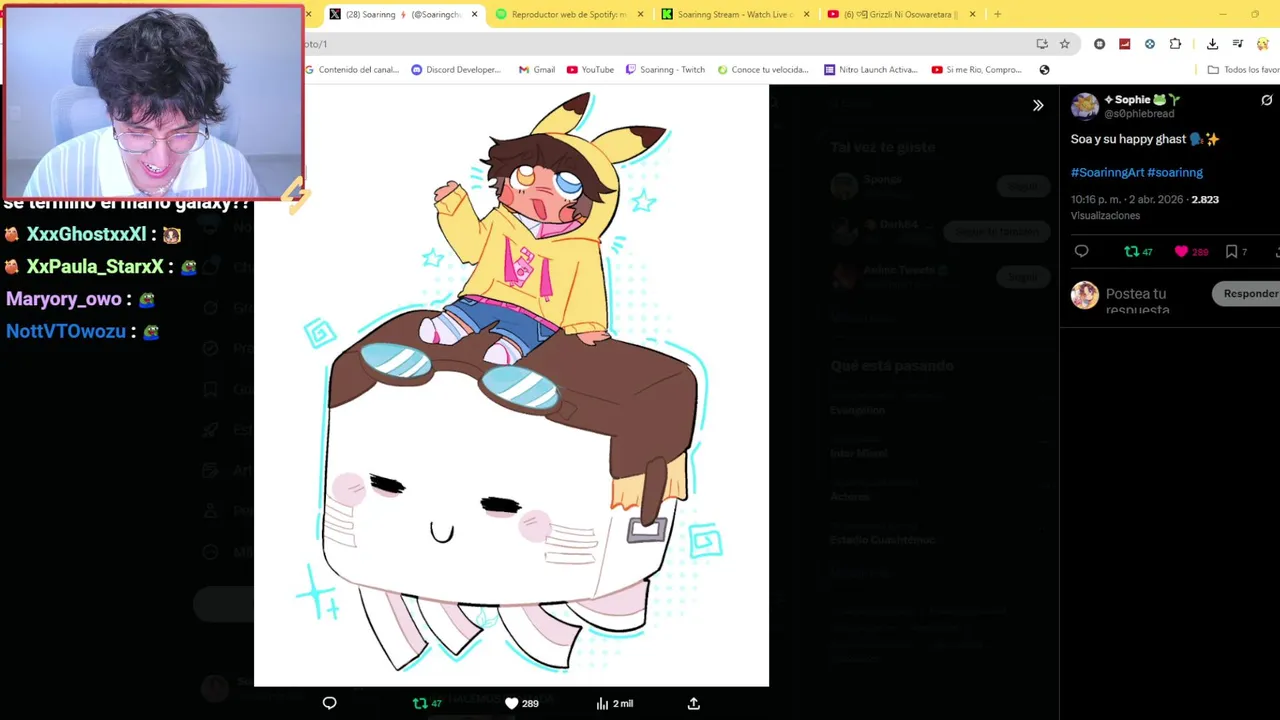Click the globe bookmark icon
The image size is (1280, 720).
coord(1044,70)
